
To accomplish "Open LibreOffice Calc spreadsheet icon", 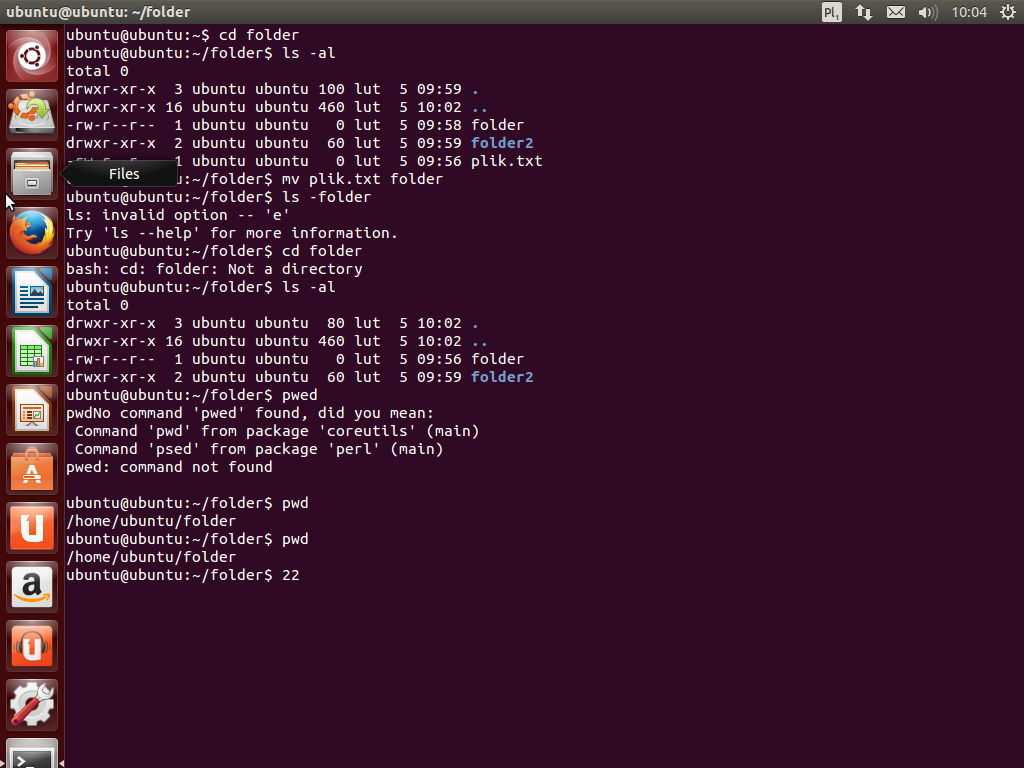I will (33, 351).
